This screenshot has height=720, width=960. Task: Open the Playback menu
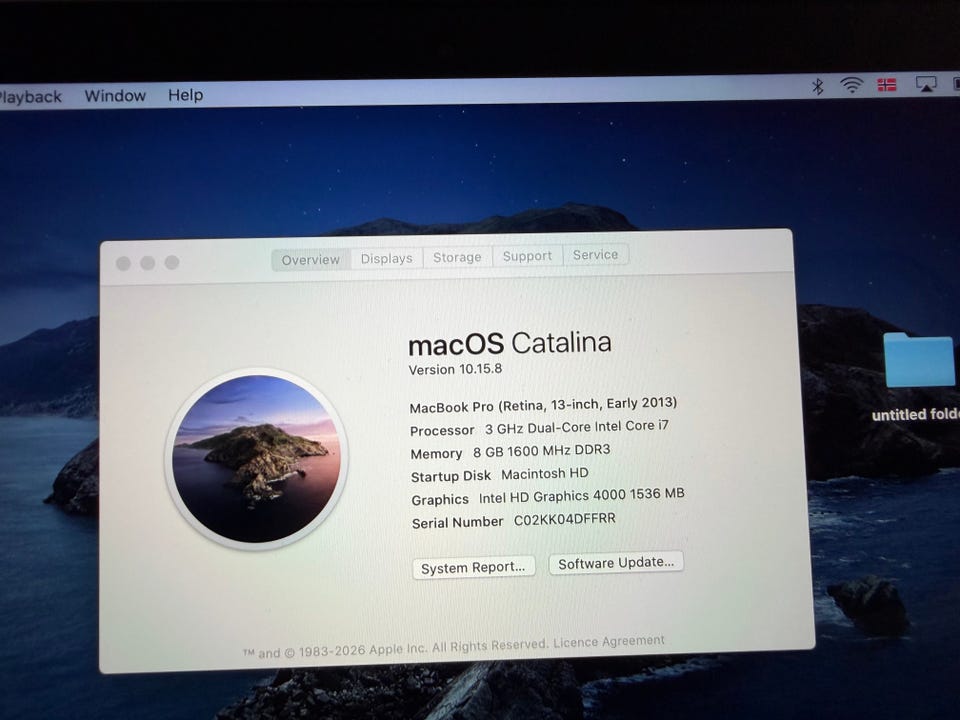tap(31, 97)
